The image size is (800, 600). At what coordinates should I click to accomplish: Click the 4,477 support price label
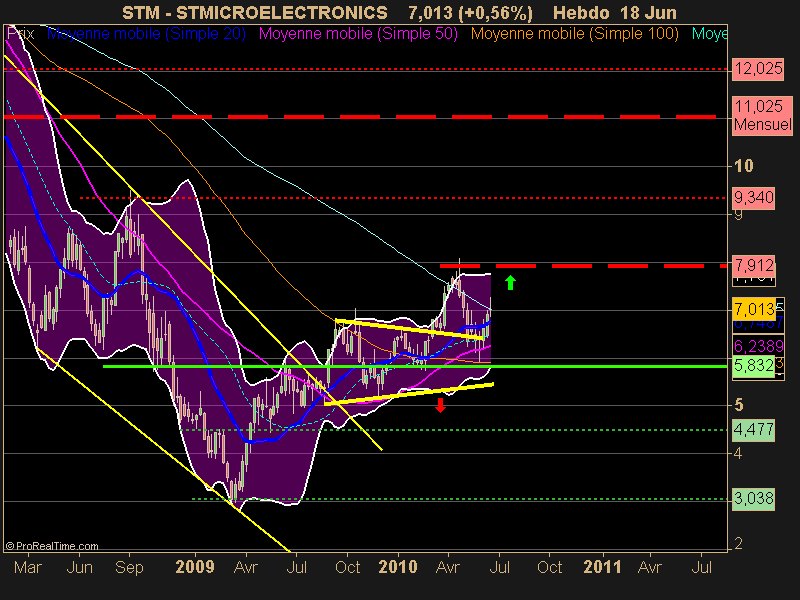point(754,430)
